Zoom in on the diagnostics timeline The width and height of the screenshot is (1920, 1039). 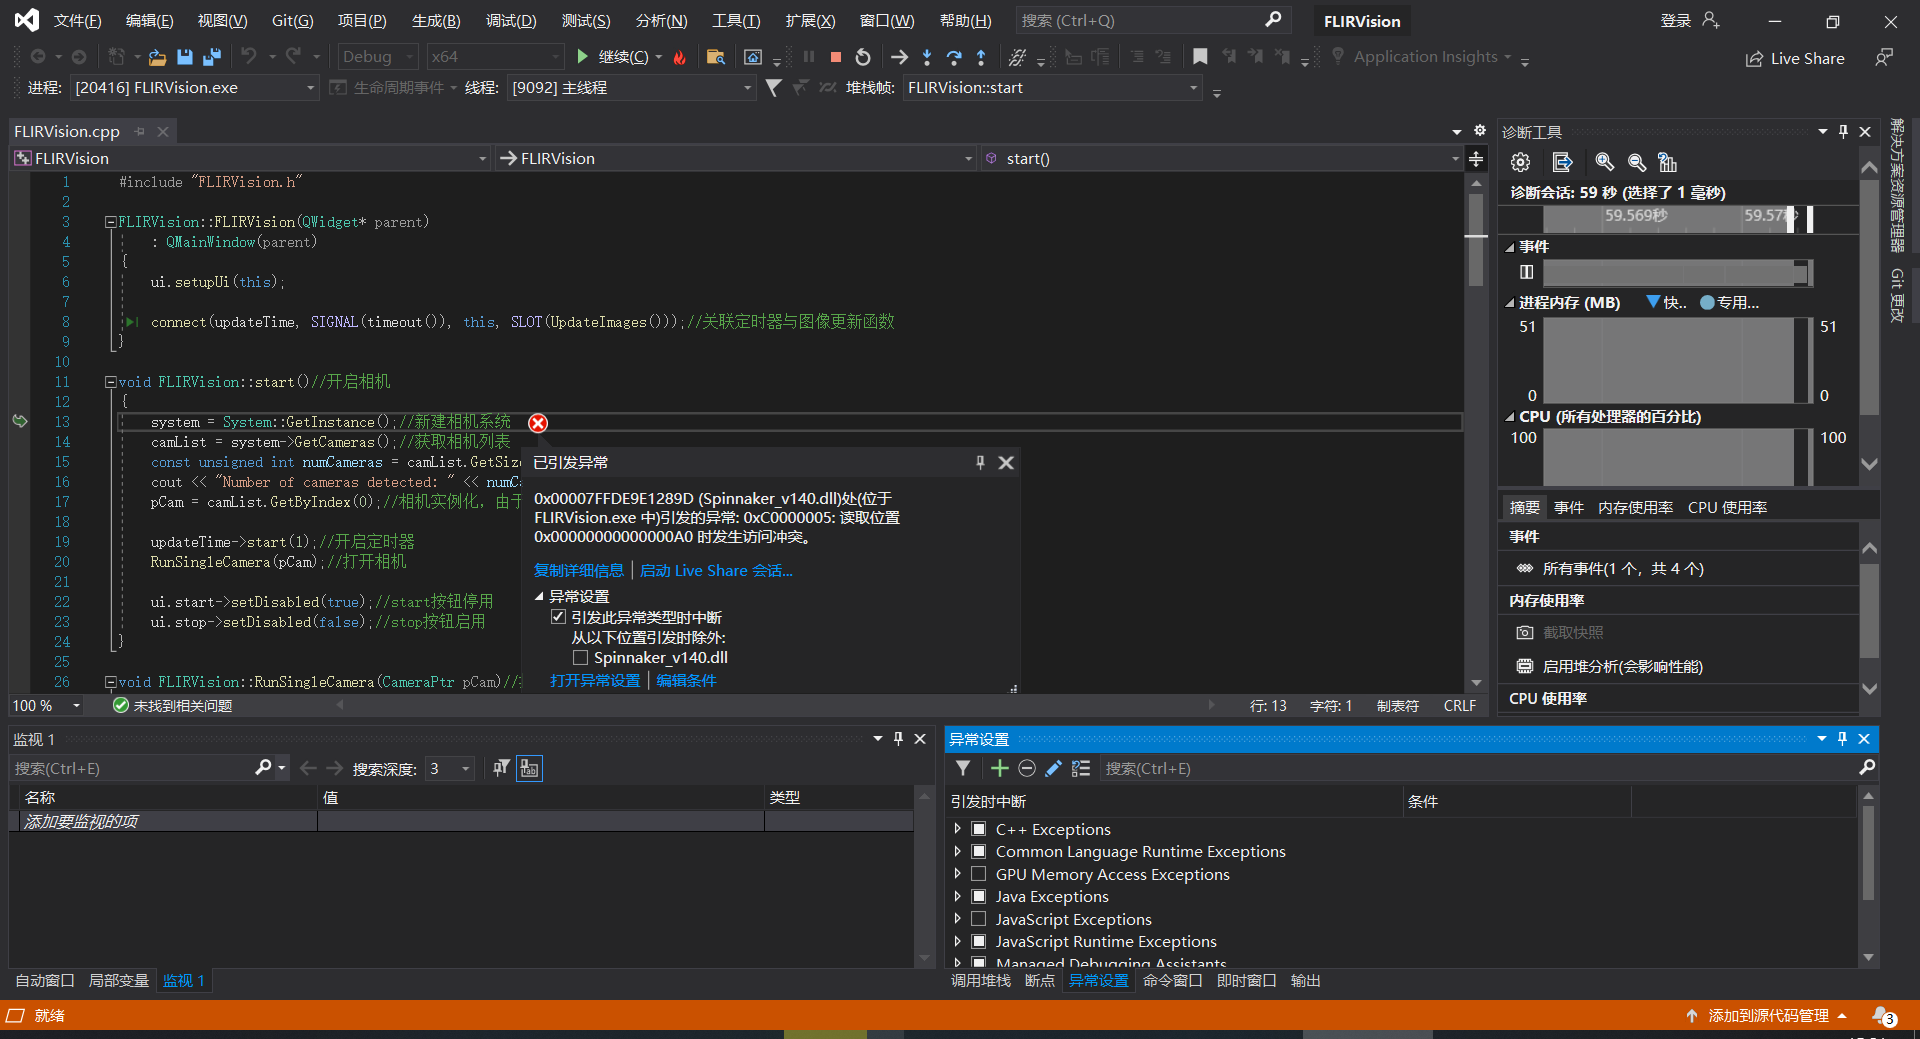(1604, 162)
